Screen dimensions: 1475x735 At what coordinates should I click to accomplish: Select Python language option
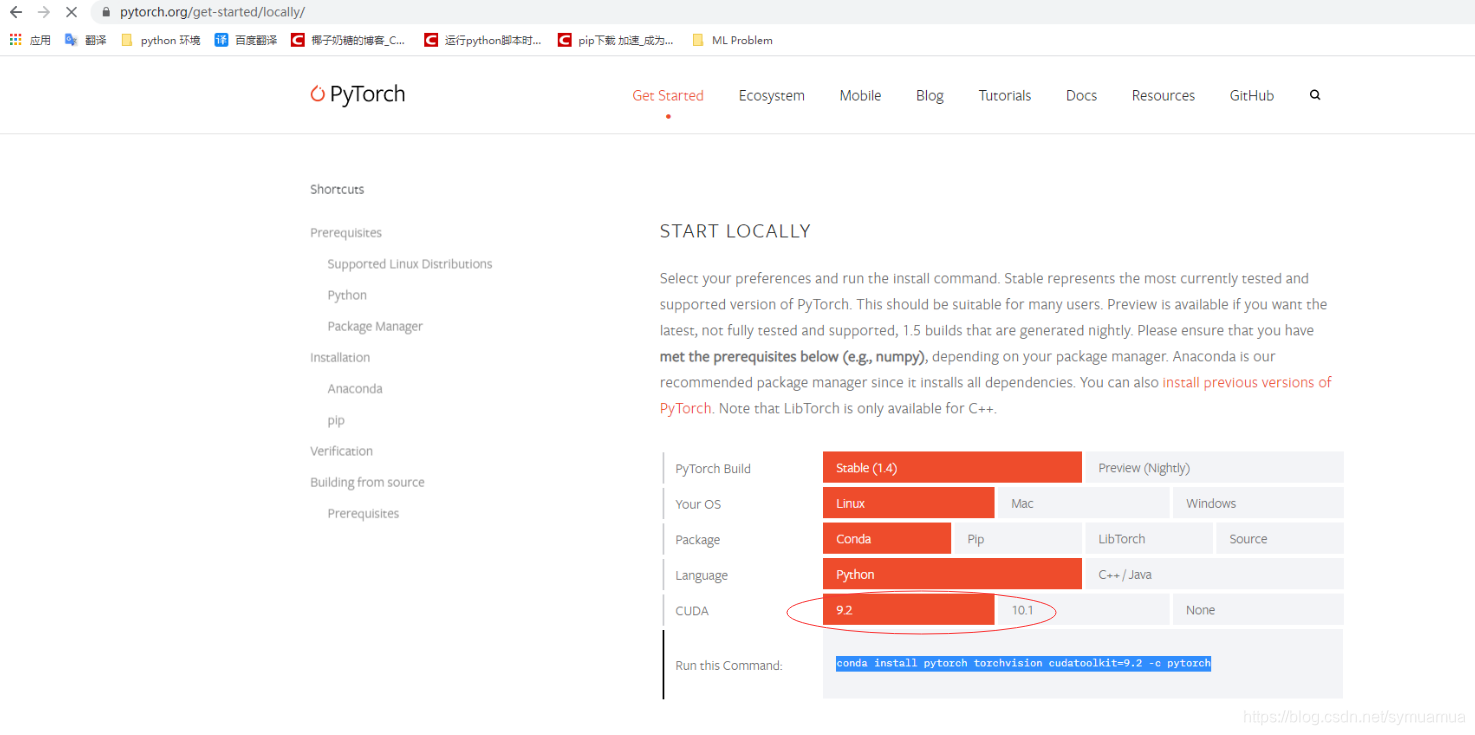point(952,574)
